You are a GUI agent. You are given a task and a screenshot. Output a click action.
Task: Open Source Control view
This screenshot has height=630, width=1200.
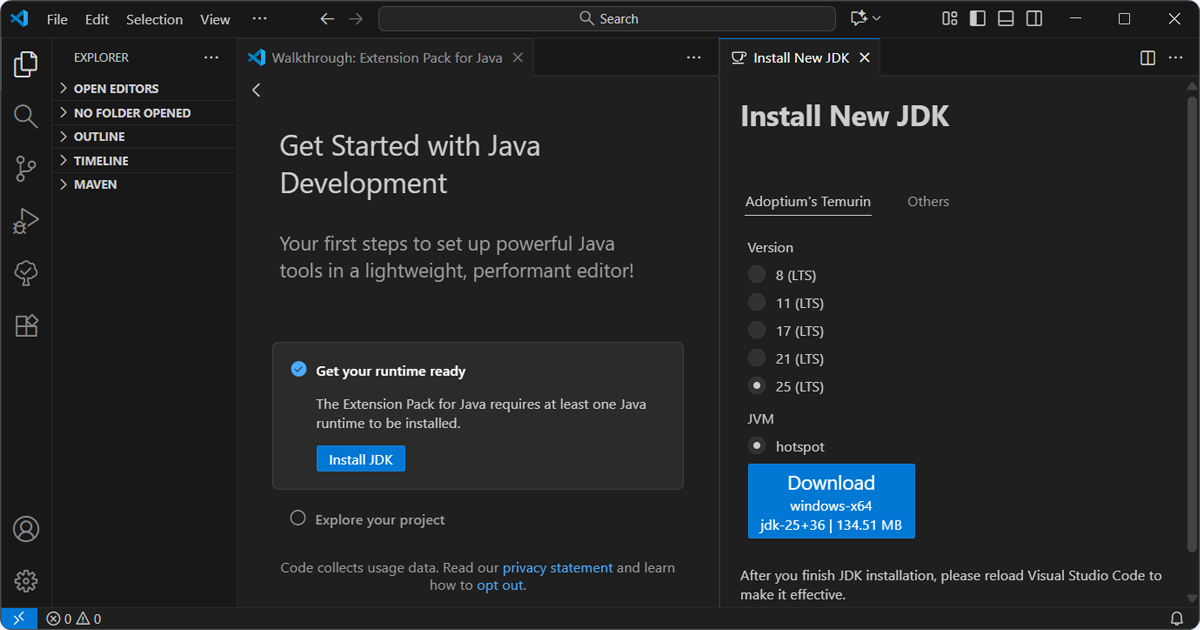pyautogui.click(x=26, y=169)
